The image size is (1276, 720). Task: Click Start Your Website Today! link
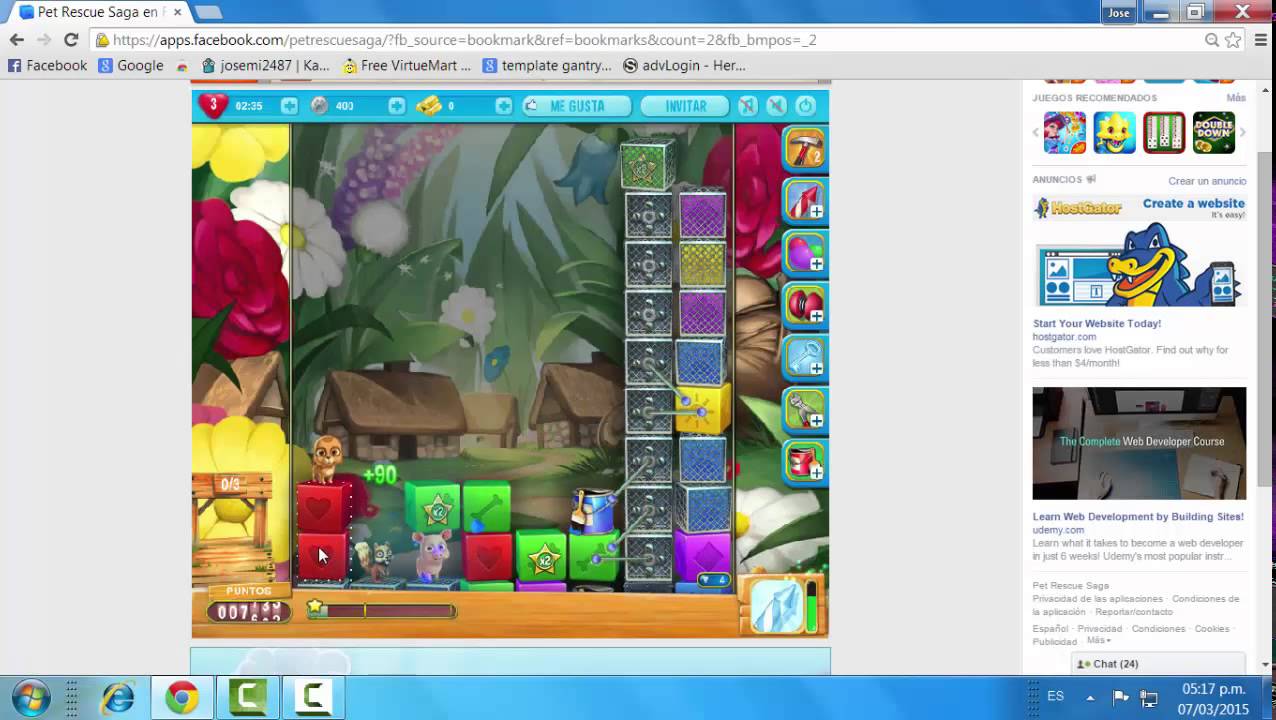point(1097,324)
